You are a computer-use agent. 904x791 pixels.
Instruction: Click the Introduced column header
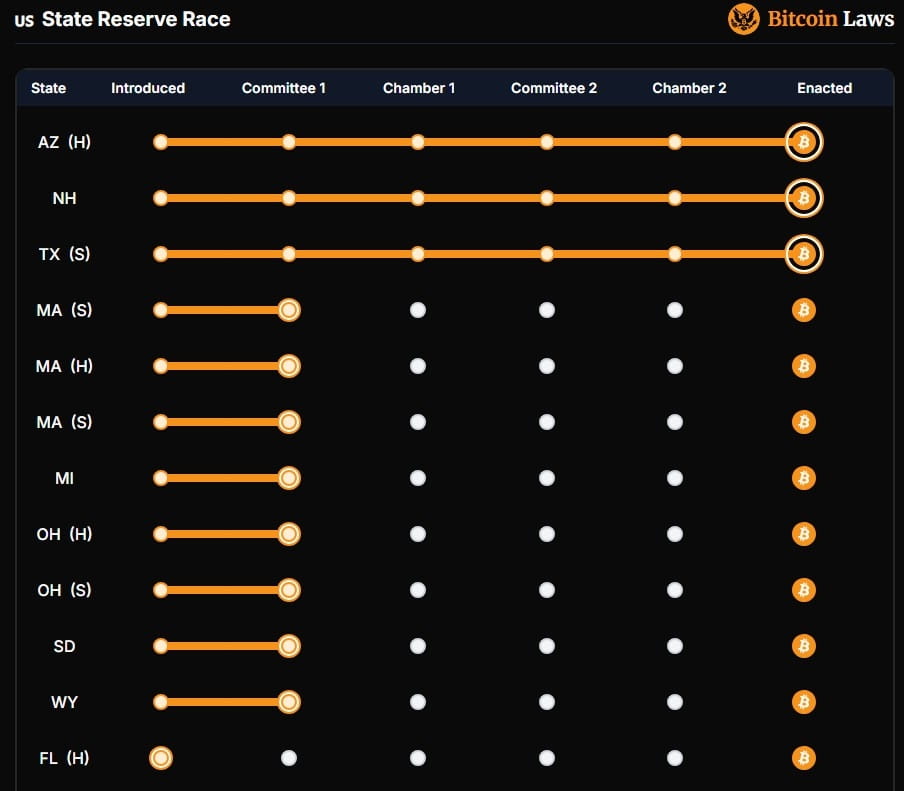coord(147,88)
